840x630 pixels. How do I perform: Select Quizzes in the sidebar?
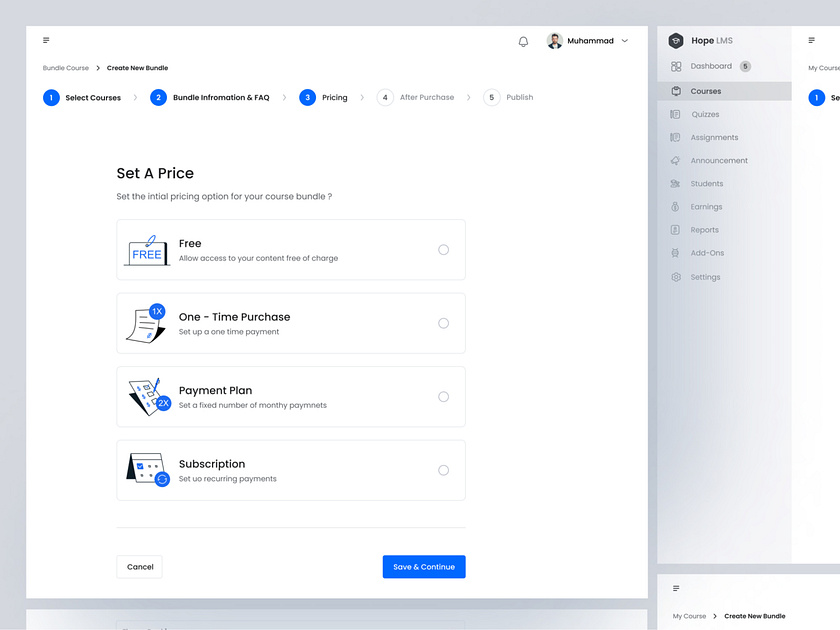[703, 114]
